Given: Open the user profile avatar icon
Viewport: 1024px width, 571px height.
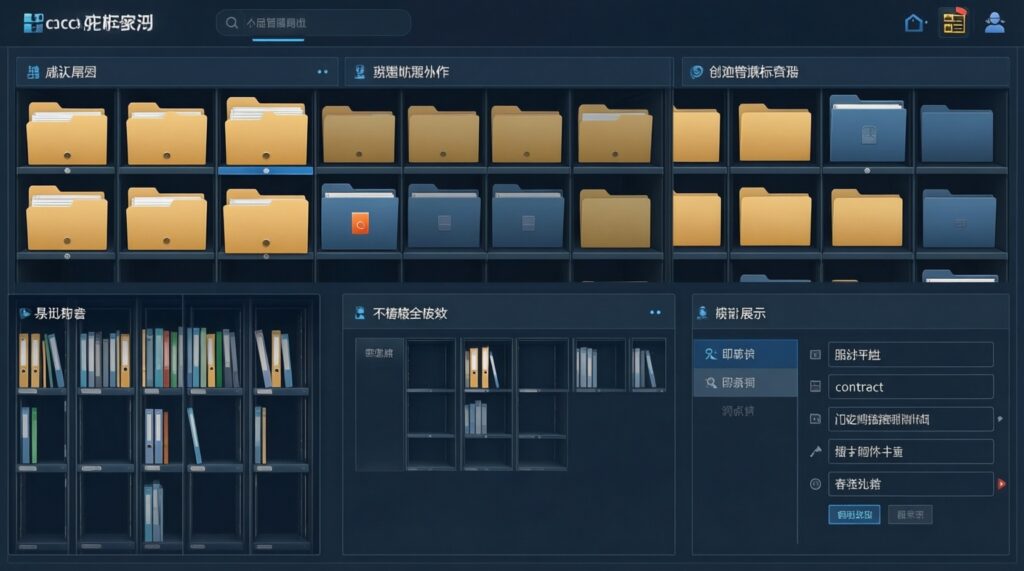Looking at the screenshot, I should pyautogui.click(x=994, y=23).
